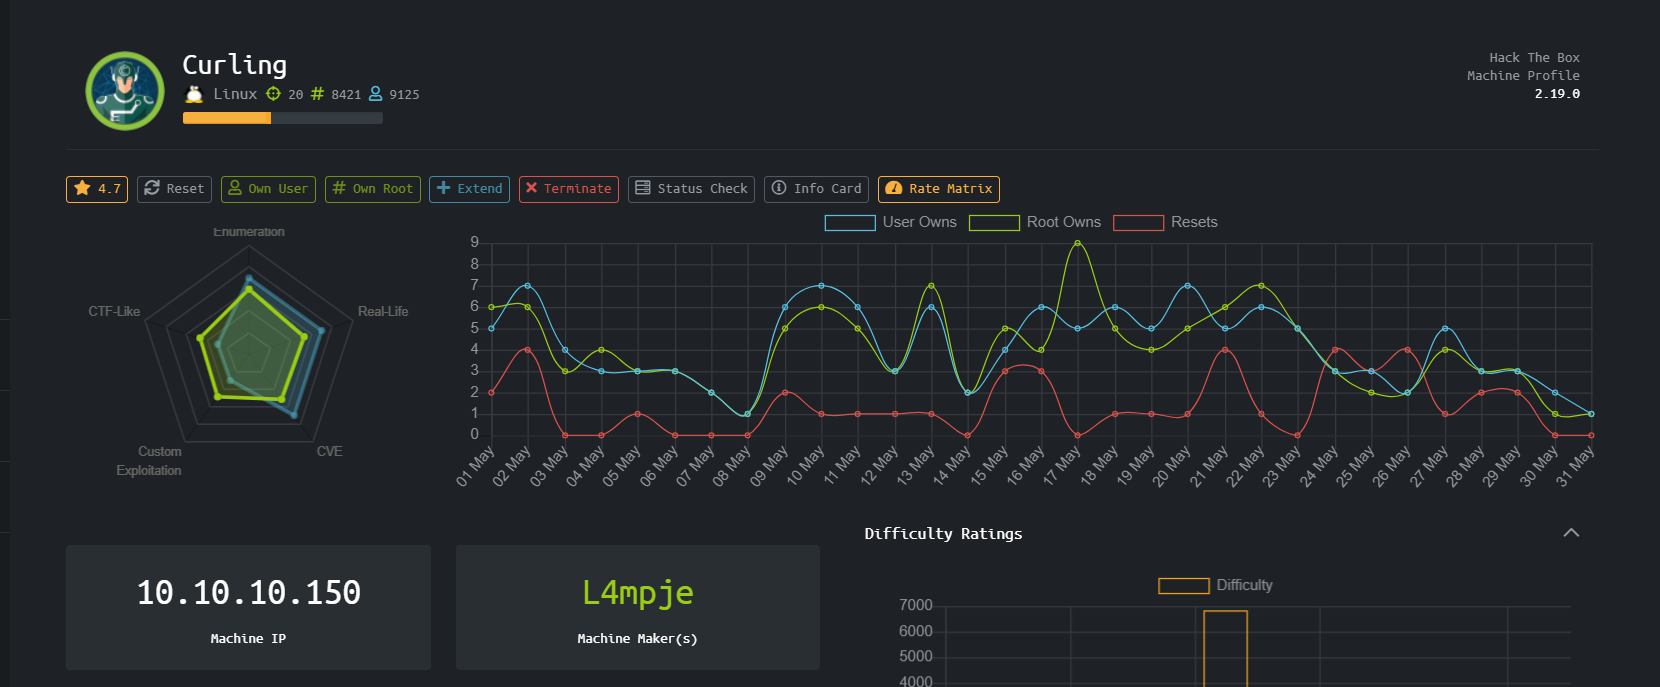Click the Curling machine avatar image

pyautogui.click(x=125, y=91)
